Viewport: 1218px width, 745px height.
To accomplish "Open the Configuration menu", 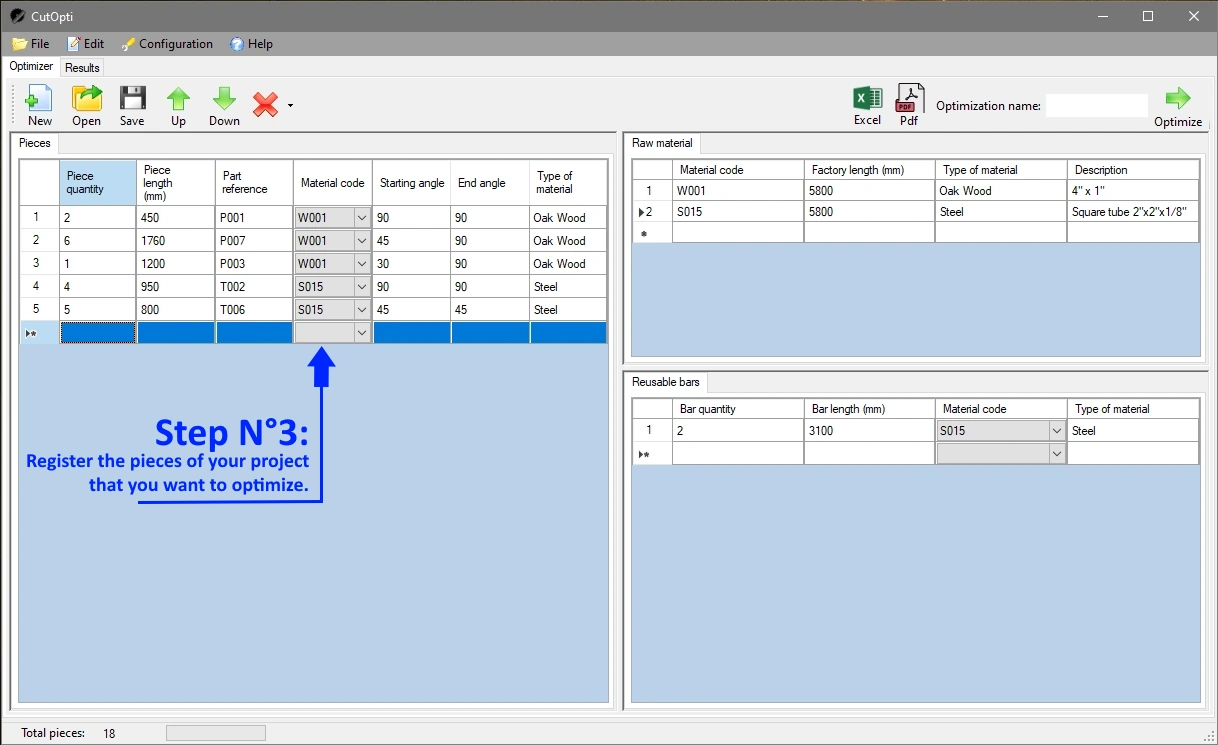I will pyautogui.click(x=166, y=44).
